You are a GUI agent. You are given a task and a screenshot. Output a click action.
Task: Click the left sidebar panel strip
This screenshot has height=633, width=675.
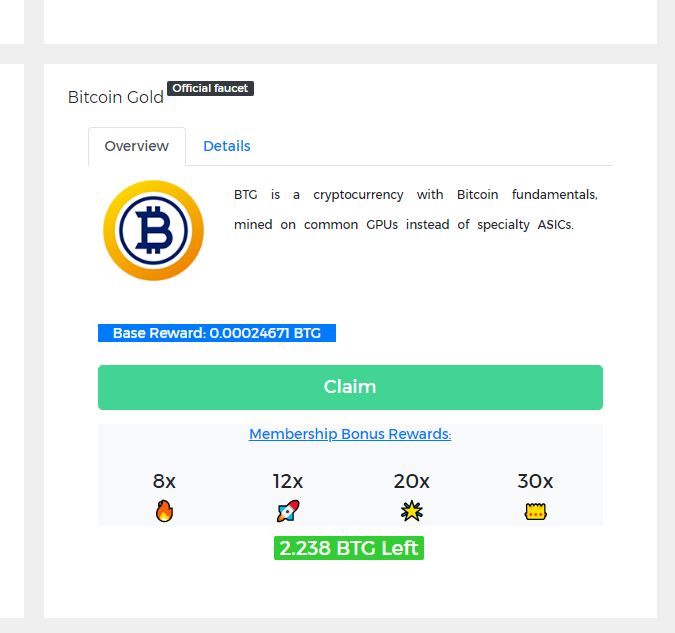coord(12,340)
